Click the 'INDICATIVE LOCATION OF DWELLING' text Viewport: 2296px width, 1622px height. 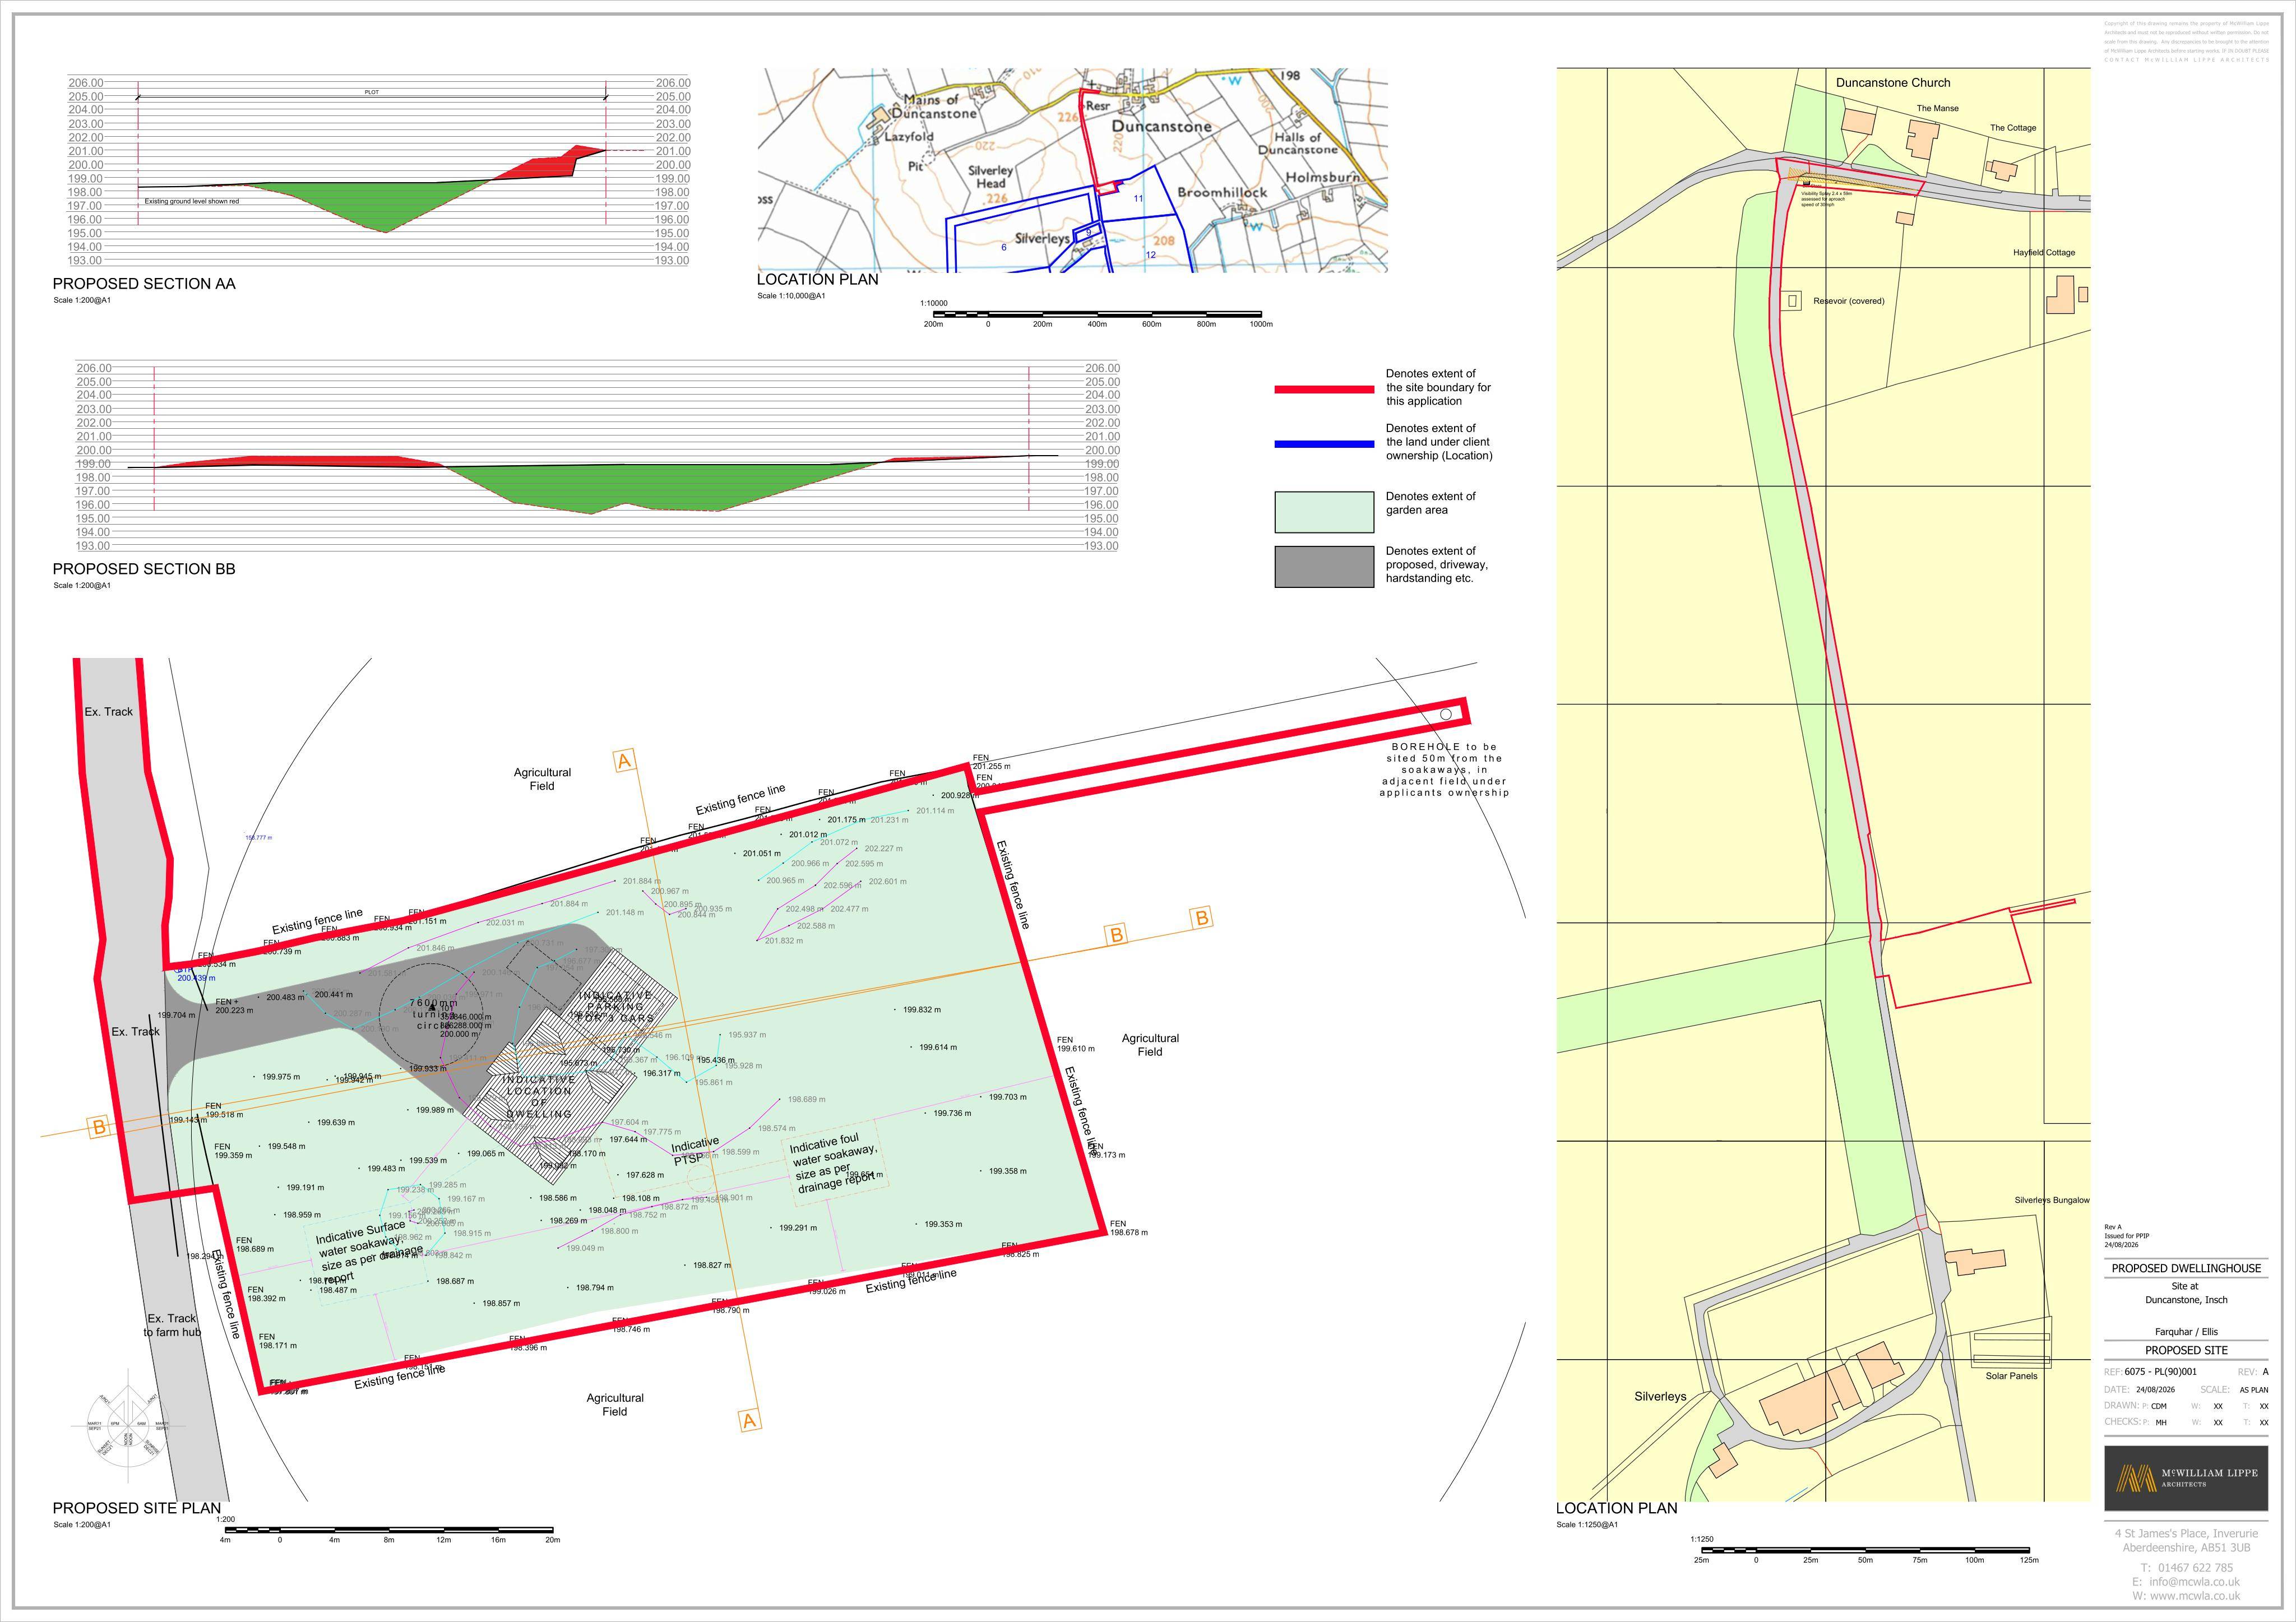tap(539, 1097)
